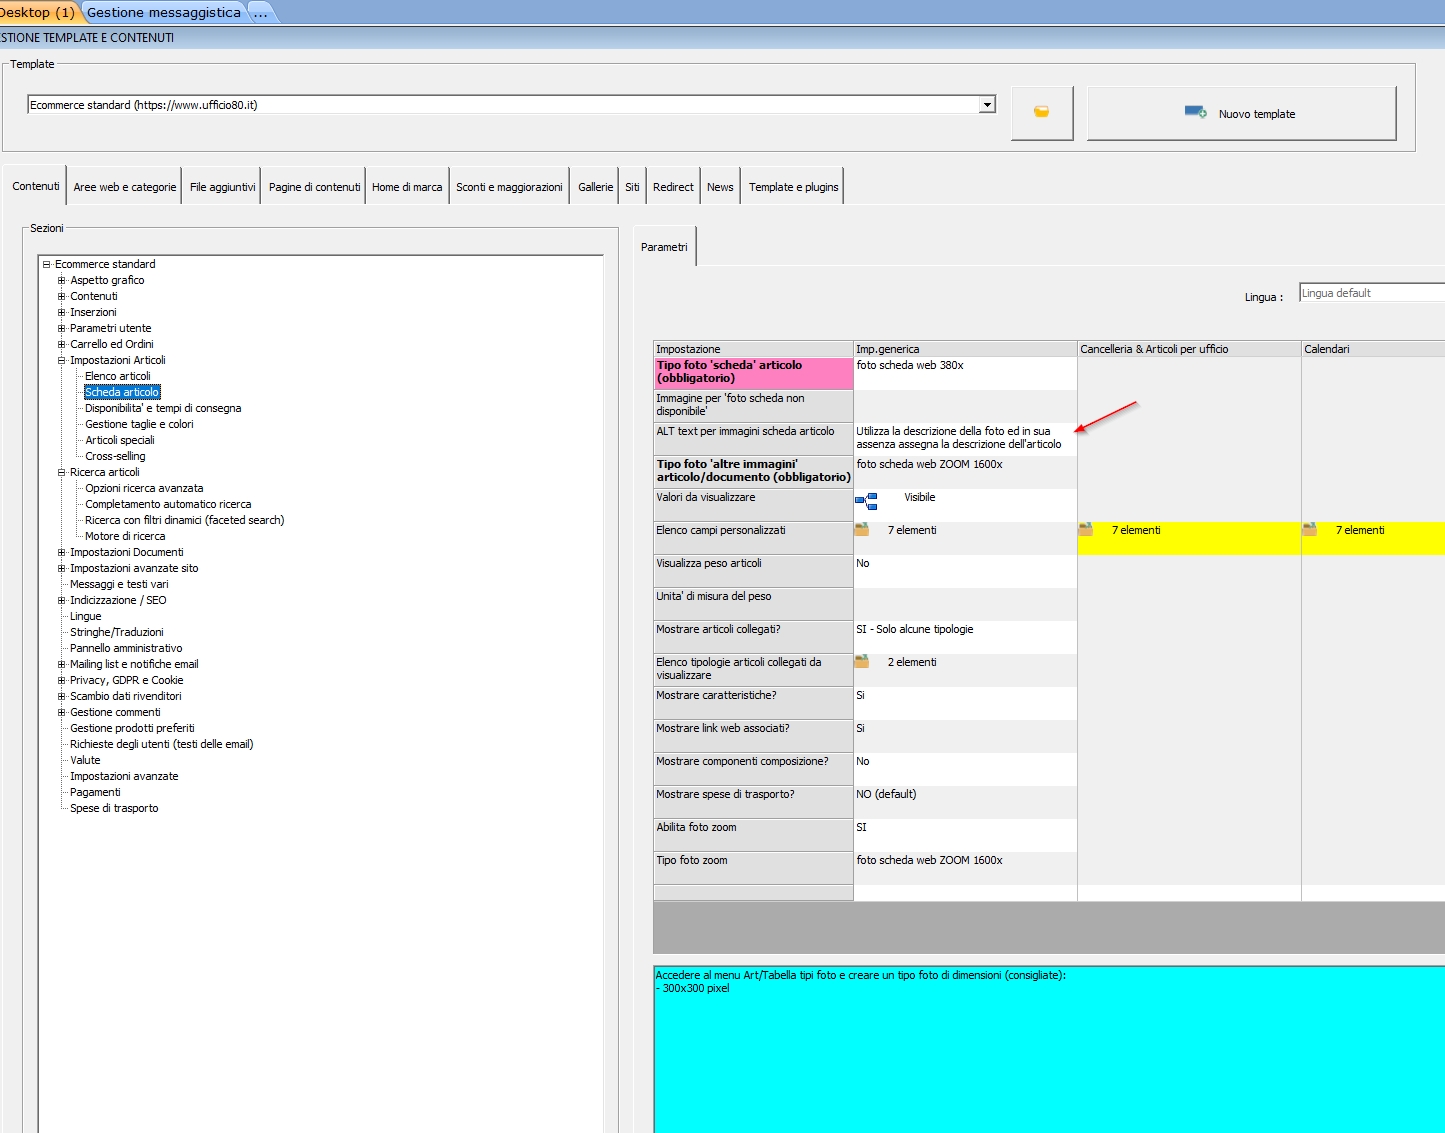This screenshot has height=1133, width=1445.
Task: Click the folder icon beside 2 elementi
Action: [x=862, y=661]
